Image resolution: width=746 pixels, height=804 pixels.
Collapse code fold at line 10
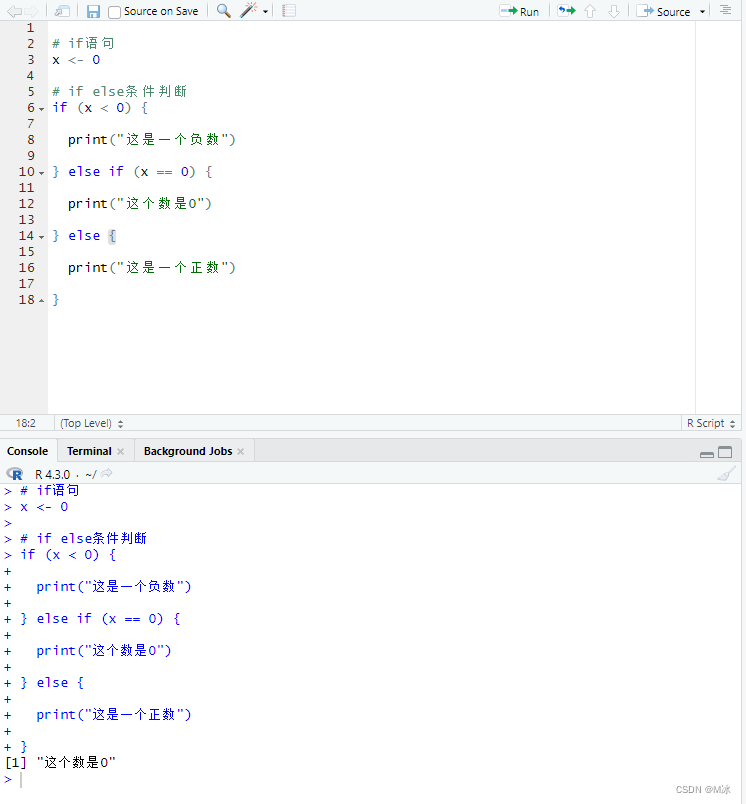[42, 173]
